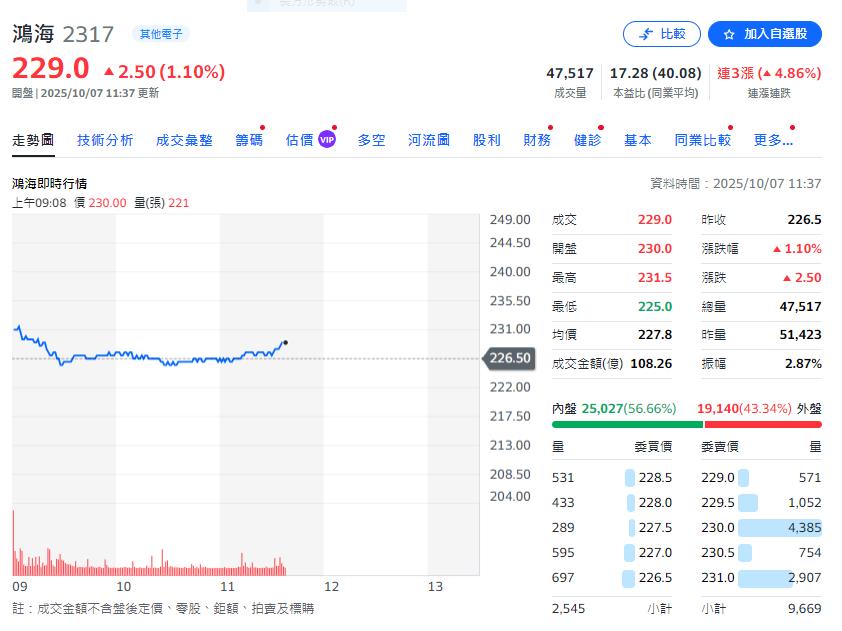Click the bid price 228.5 row
The image size is (842, 631).
(612, 478)
